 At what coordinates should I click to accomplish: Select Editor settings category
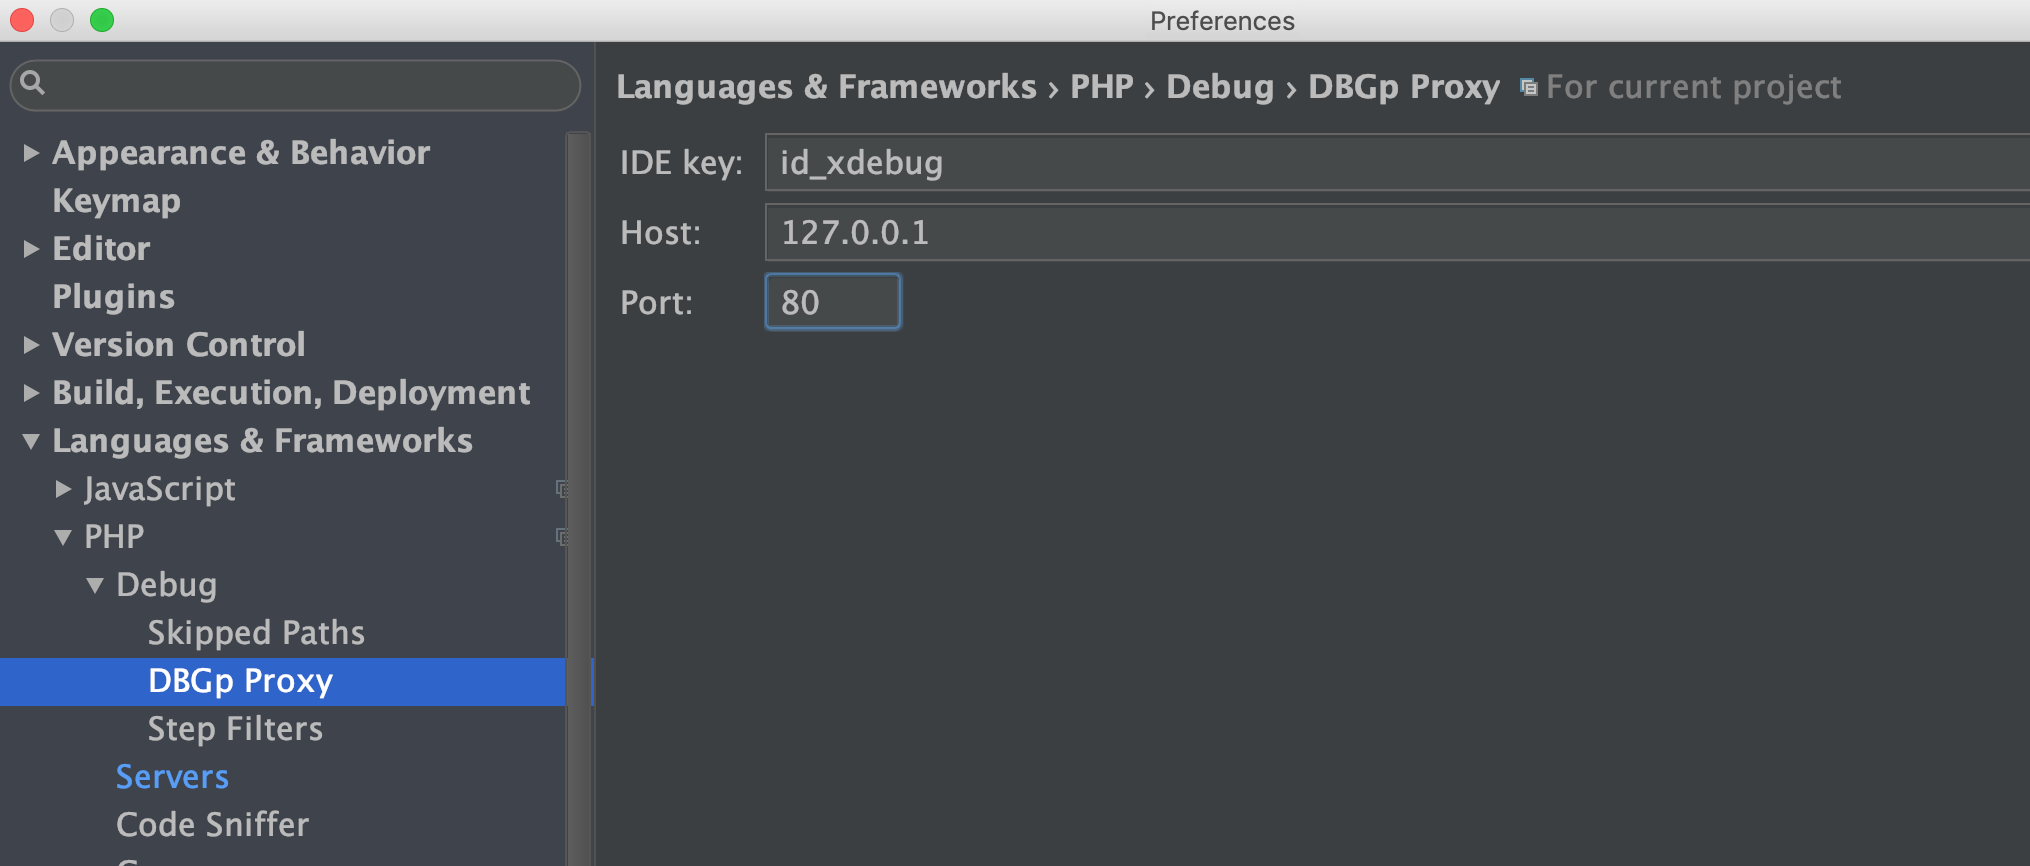(x=101, y=249)
